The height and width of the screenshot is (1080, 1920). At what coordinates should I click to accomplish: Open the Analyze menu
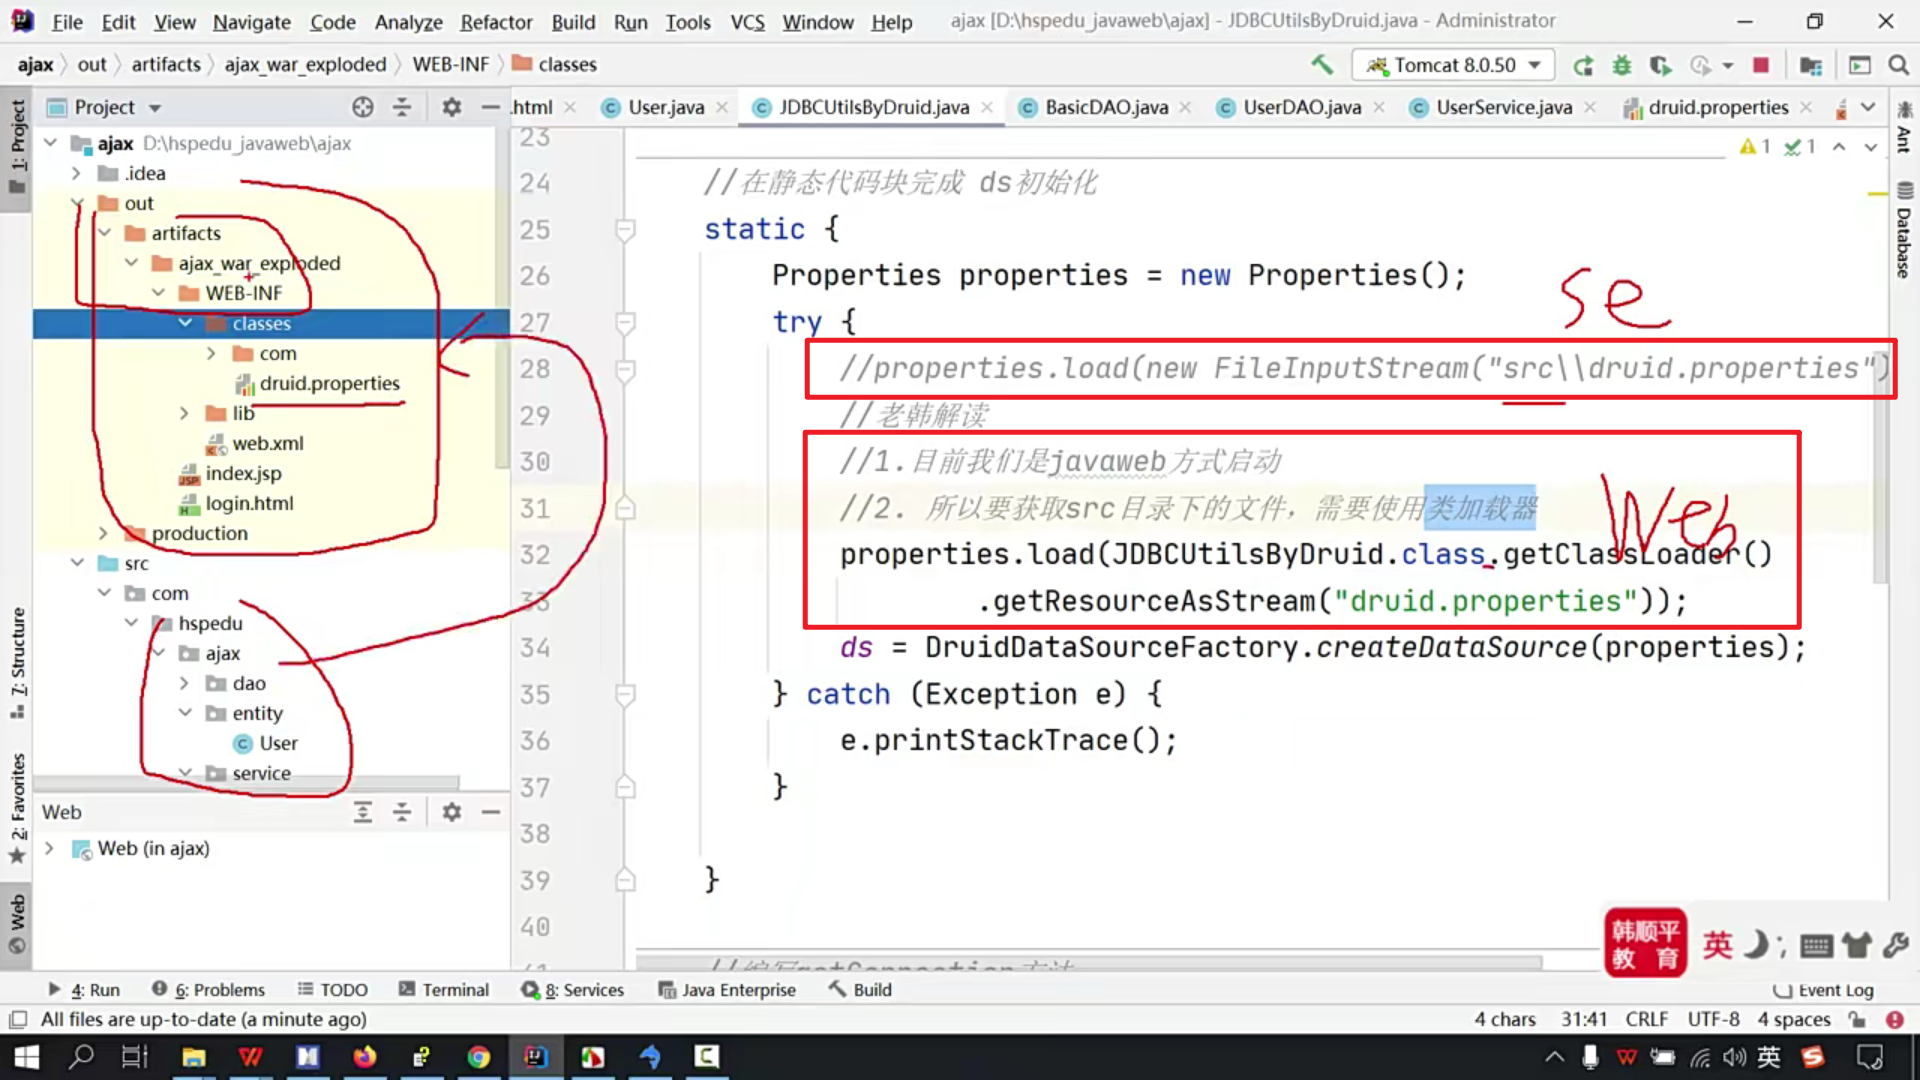coord(408,21)
